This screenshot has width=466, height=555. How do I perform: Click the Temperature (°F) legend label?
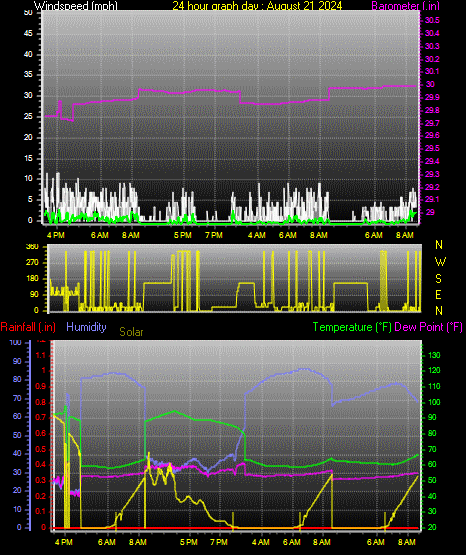352,327
